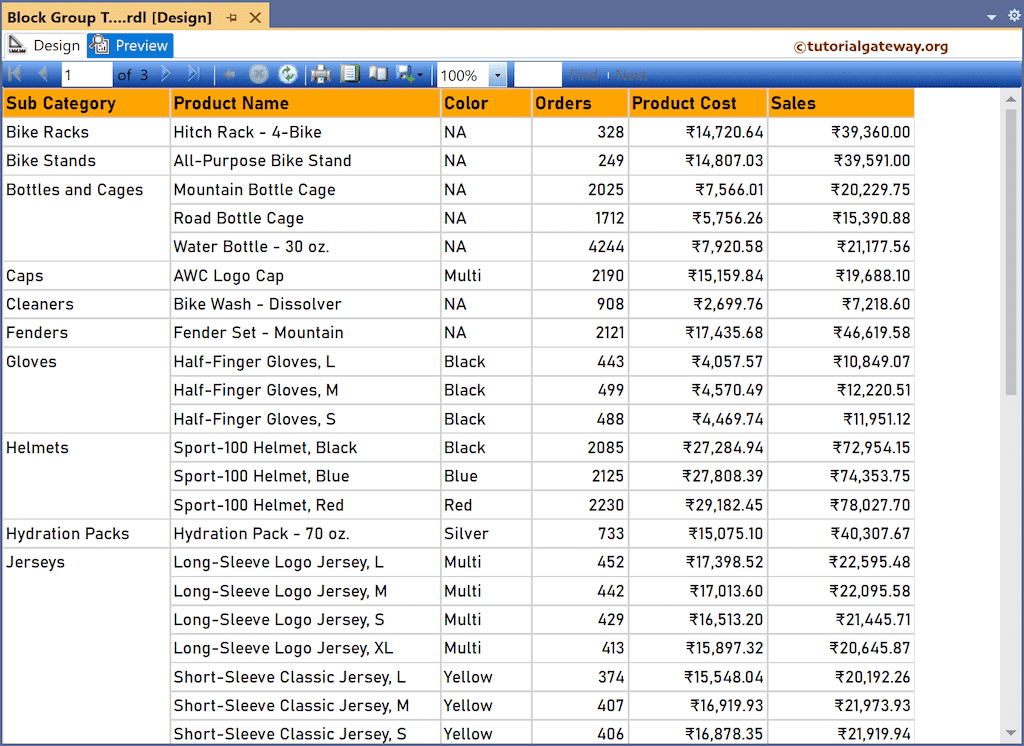Open the Print dialog
This screenshot has width=1024, height=746.
(x=322, y=74)
